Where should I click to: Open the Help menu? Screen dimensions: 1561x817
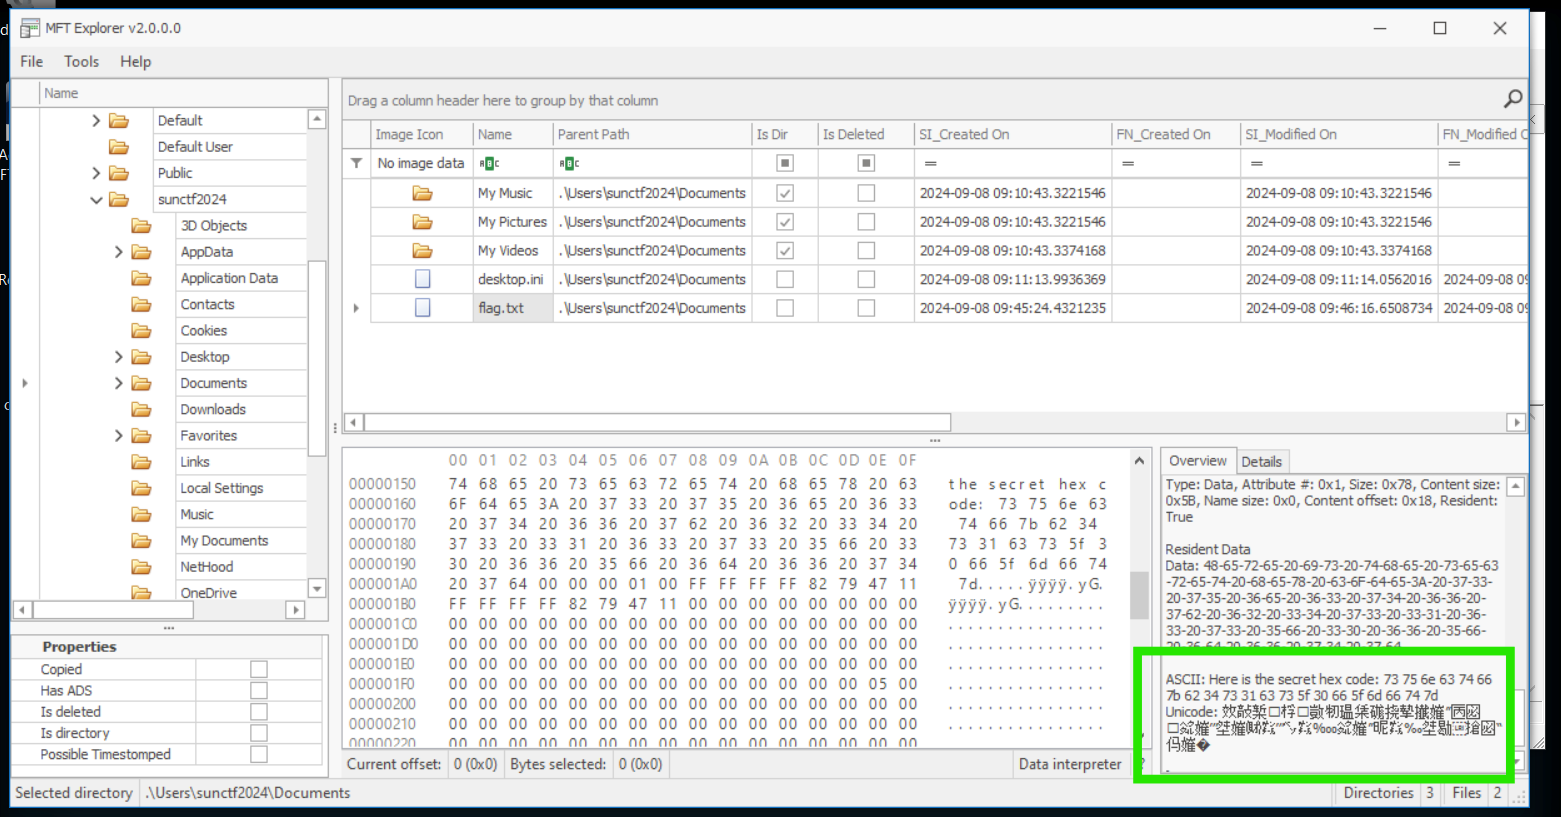135,61
